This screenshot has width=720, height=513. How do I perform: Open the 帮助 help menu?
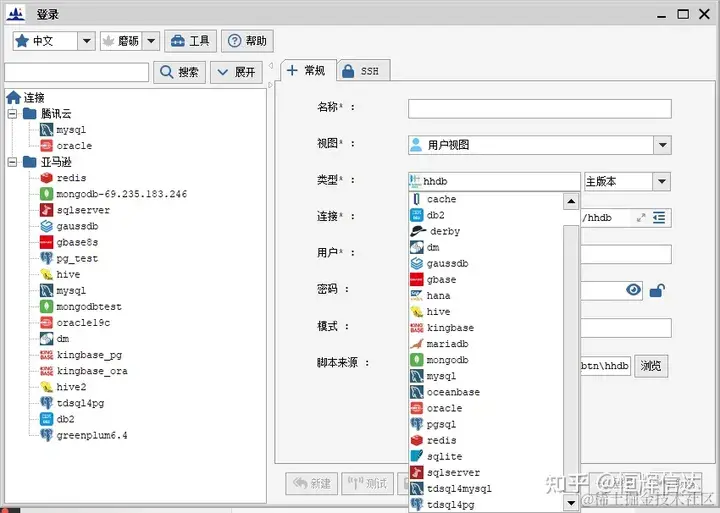coord(247,41)
